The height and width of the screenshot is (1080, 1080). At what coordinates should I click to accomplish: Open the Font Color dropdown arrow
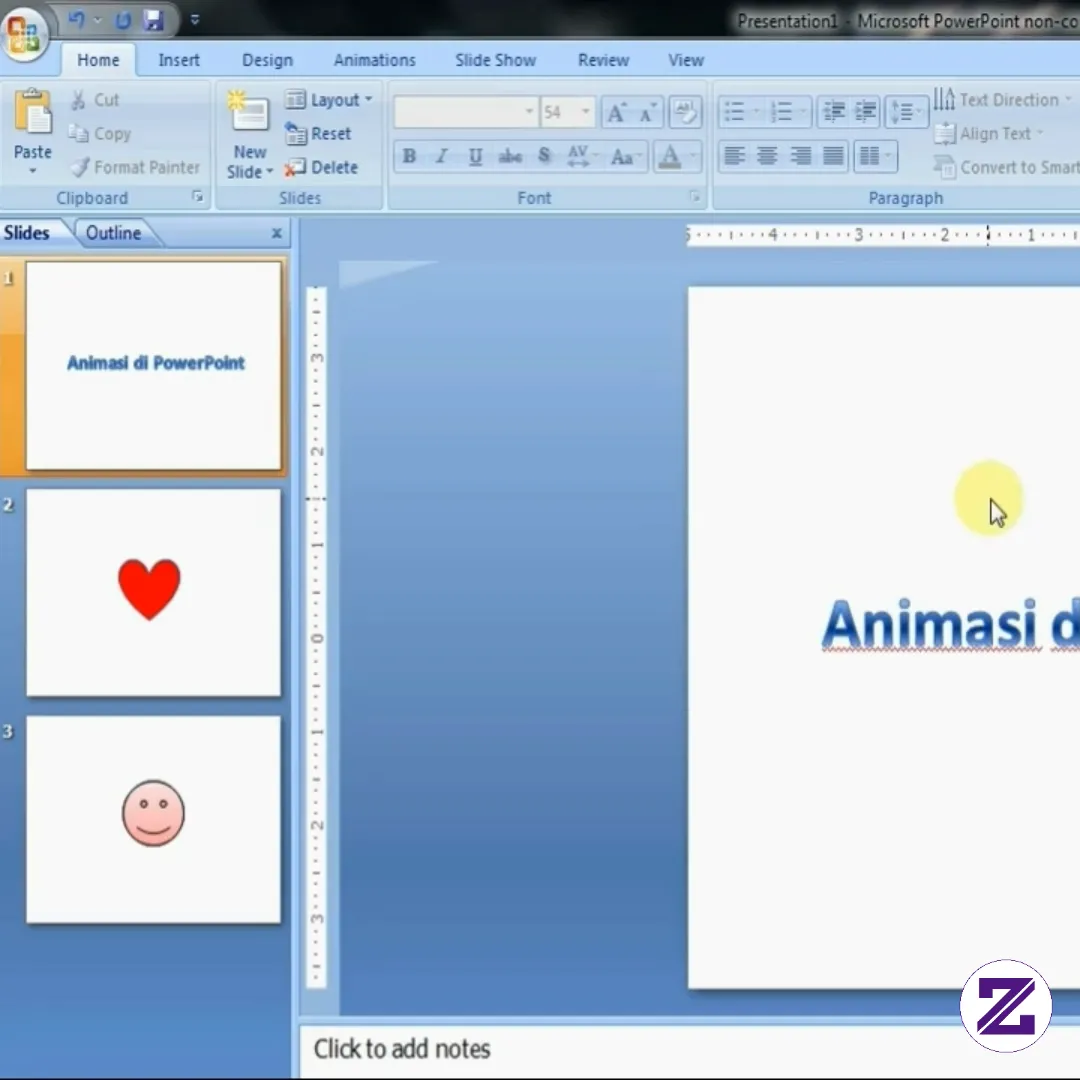694,156
